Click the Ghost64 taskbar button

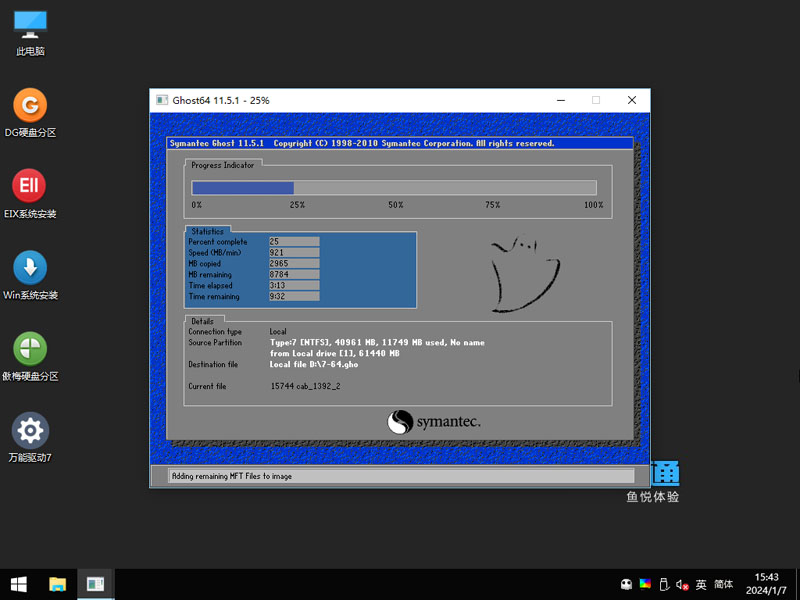(x=95, y=584)
